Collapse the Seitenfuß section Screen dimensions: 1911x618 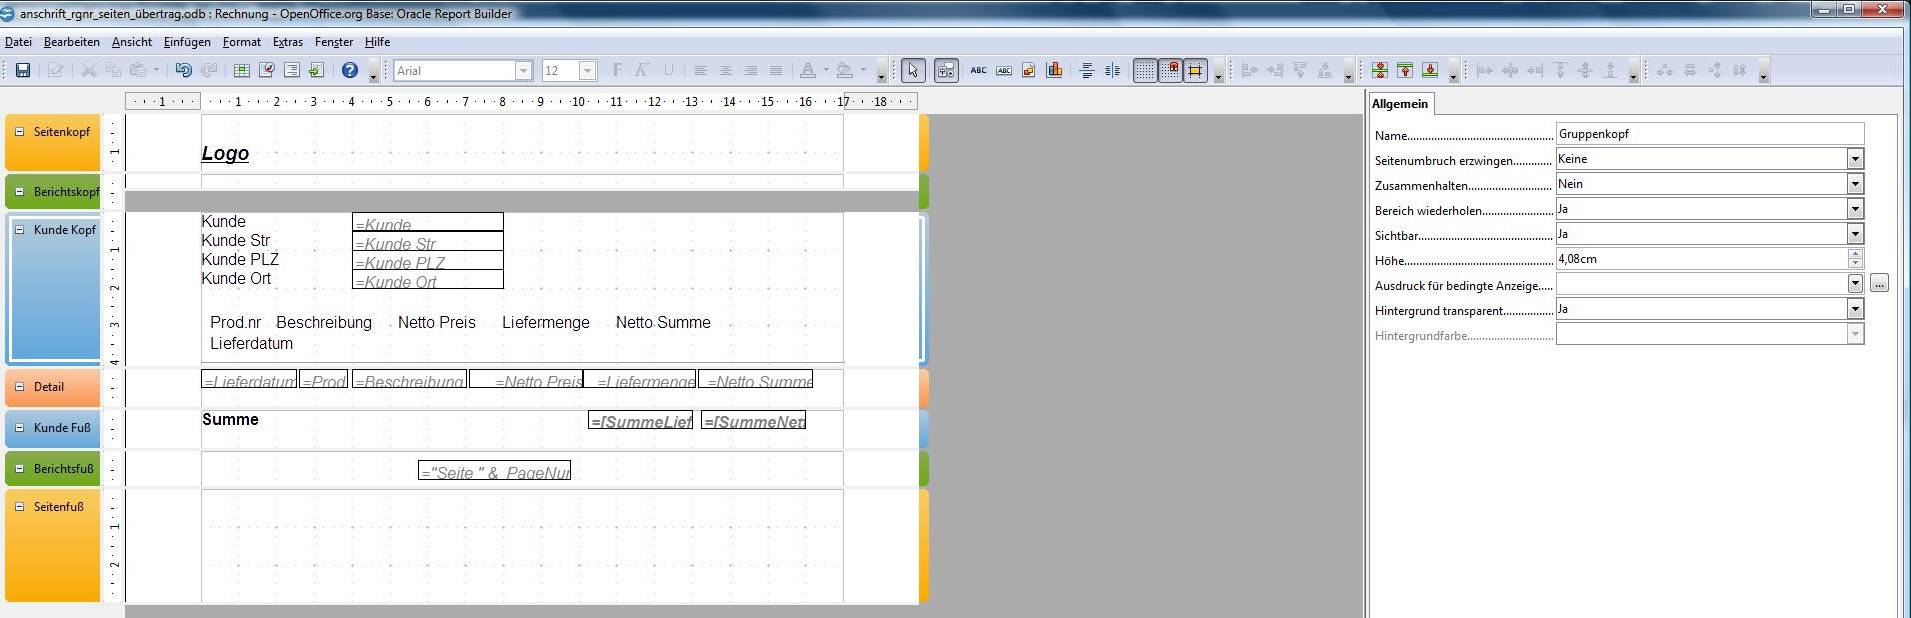[x=19, y=506]
